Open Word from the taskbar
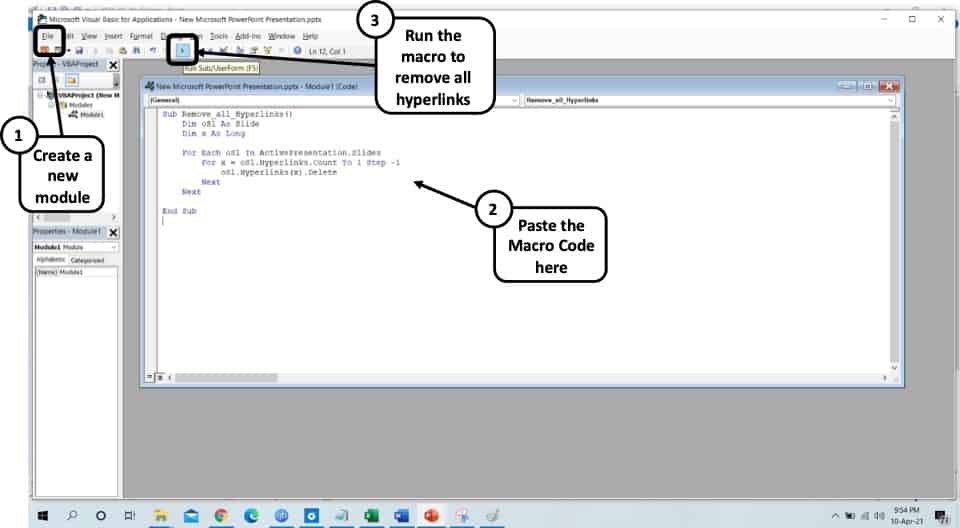Viewport: 960px width, 528px height. pyautogui.click(x=402, y=516)
